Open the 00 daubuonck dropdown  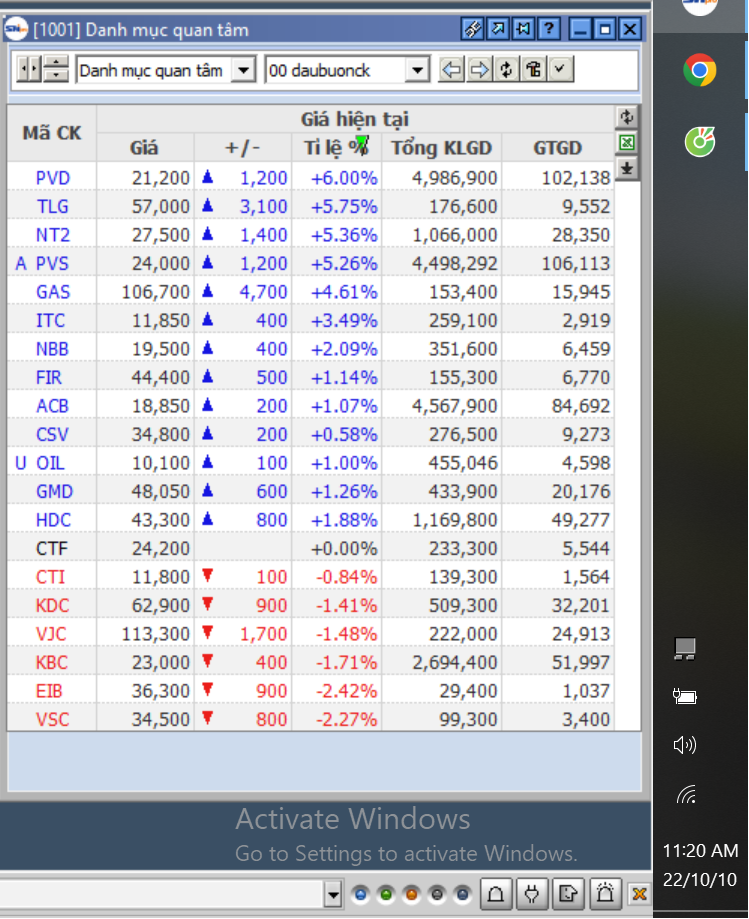[x=417, y=70]
